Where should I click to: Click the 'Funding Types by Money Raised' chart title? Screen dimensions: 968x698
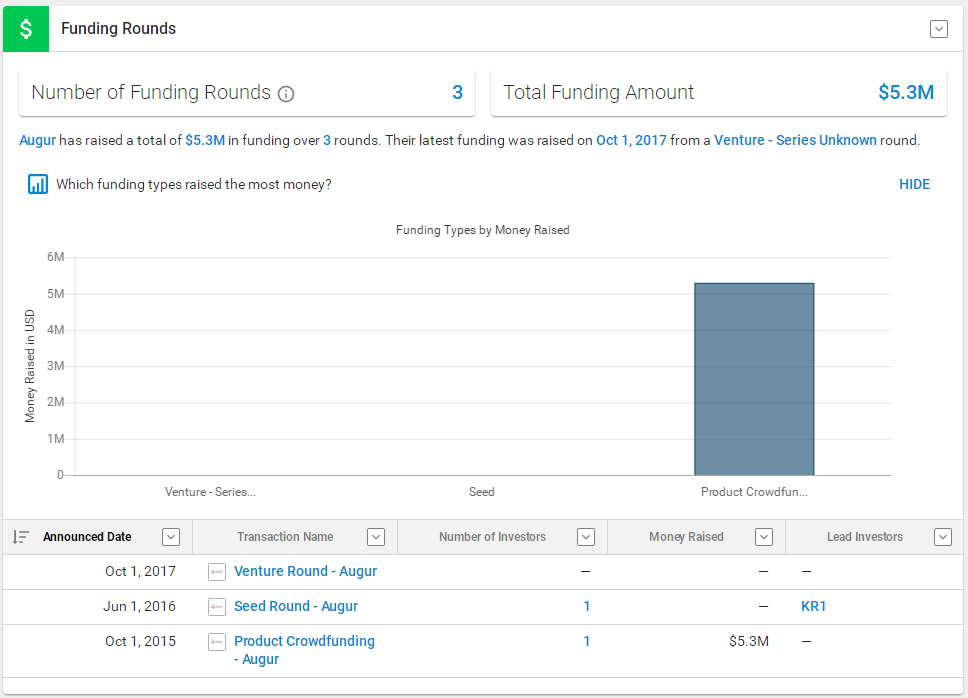(x=483, y=230)
